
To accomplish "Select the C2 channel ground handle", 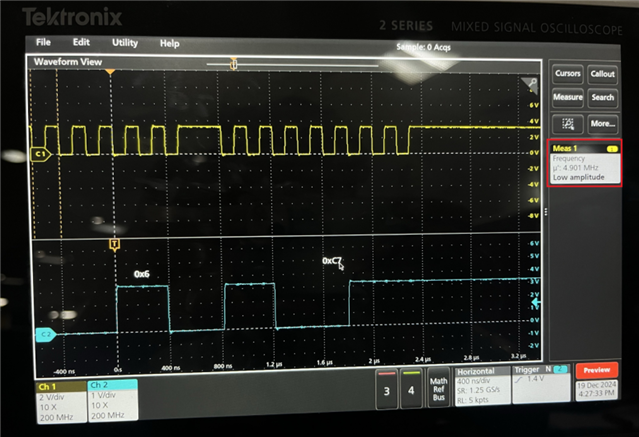I will click(x=46, y=334).
